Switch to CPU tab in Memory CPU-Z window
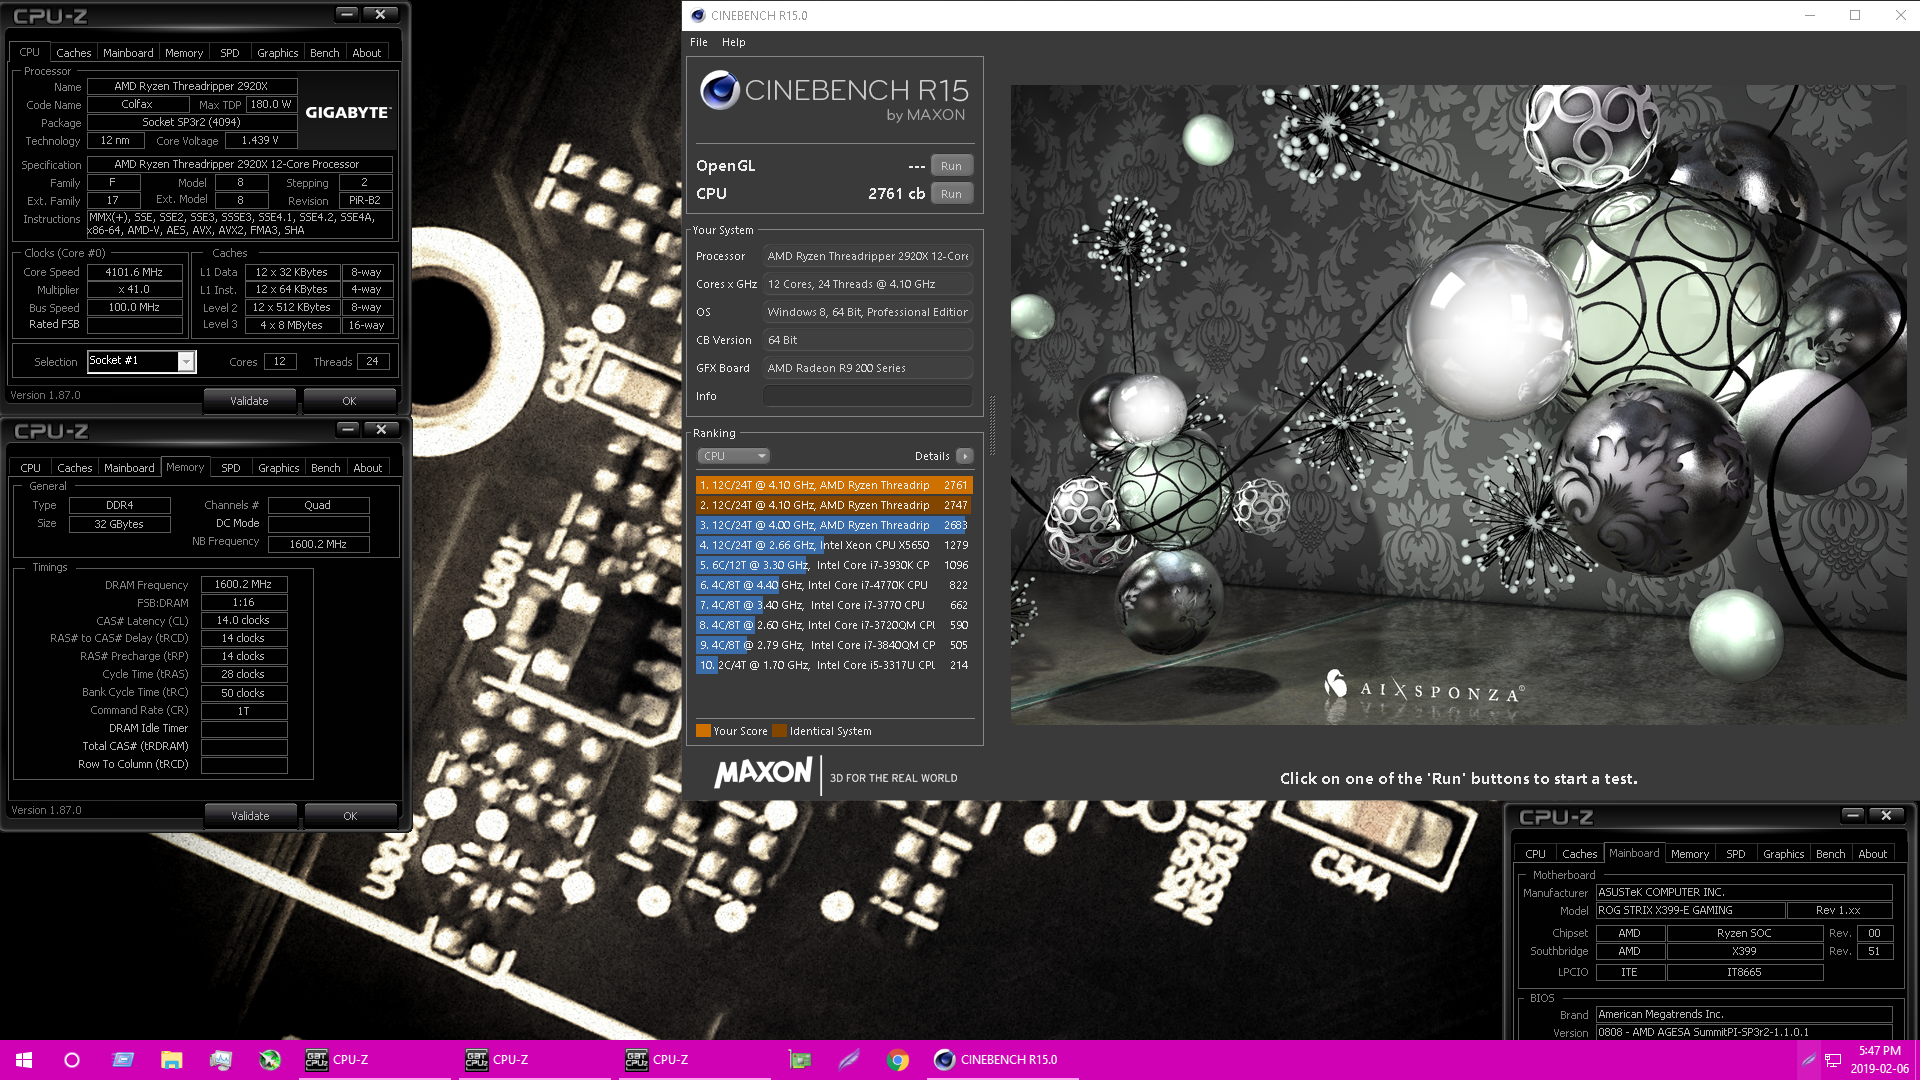 (x=31, y=468)
